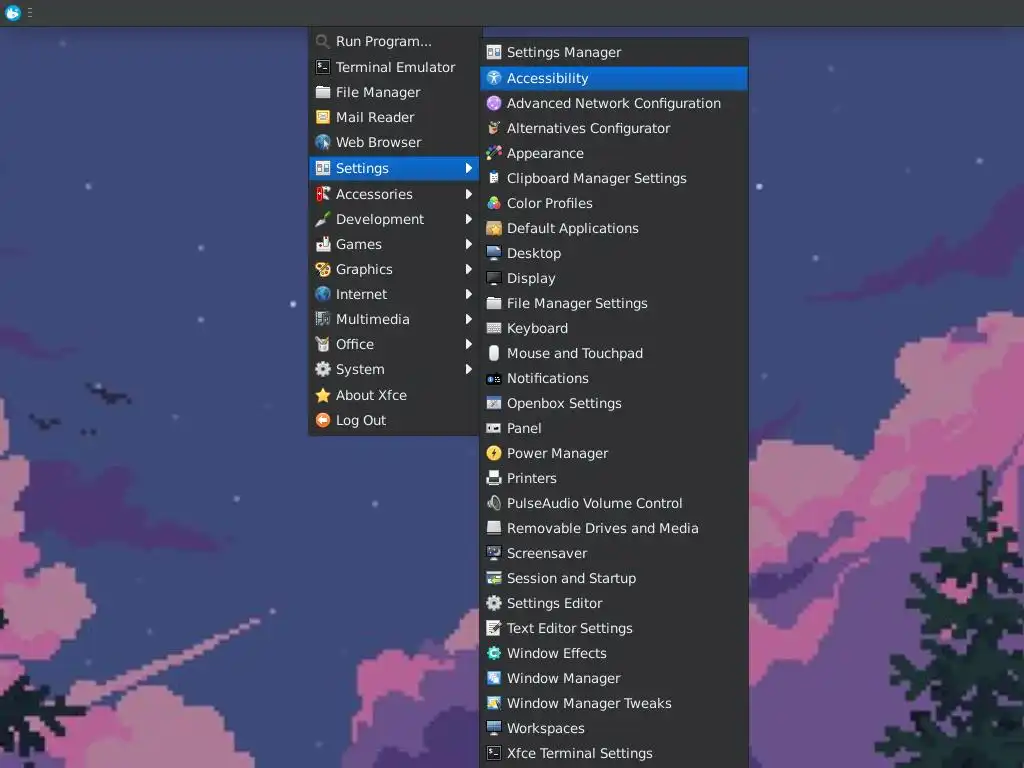Viewport: 1024px width, 768px height.
Task: Expand the Office submenu arrow
Action: pos(468,344)
